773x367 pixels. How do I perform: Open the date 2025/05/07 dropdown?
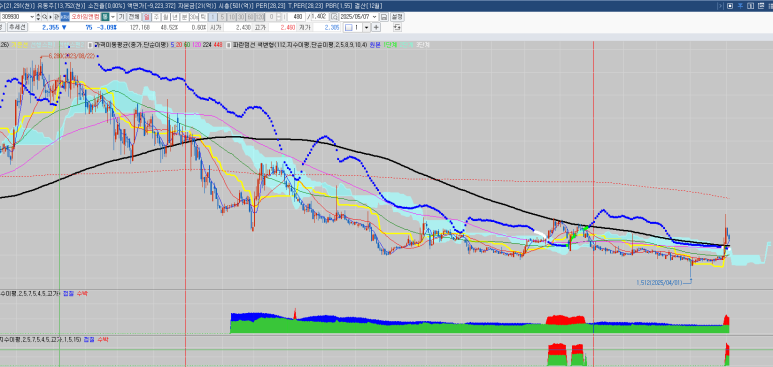(x=374, y=17)
